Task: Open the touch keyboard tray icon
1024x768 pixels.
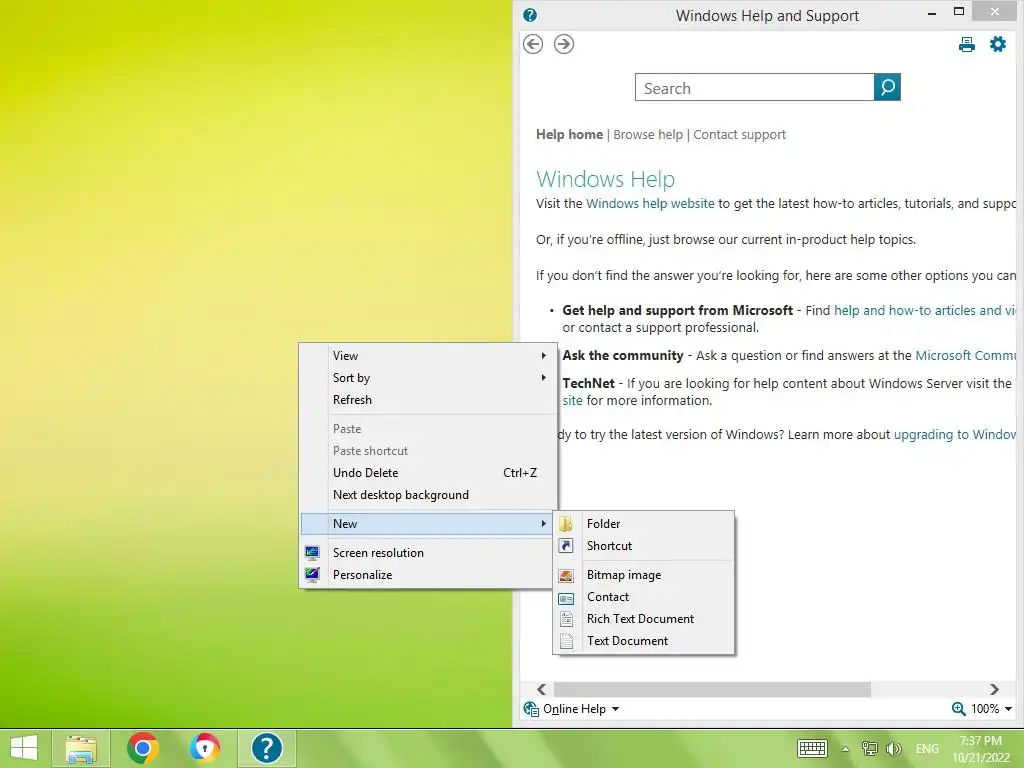Action: (812, 748)
